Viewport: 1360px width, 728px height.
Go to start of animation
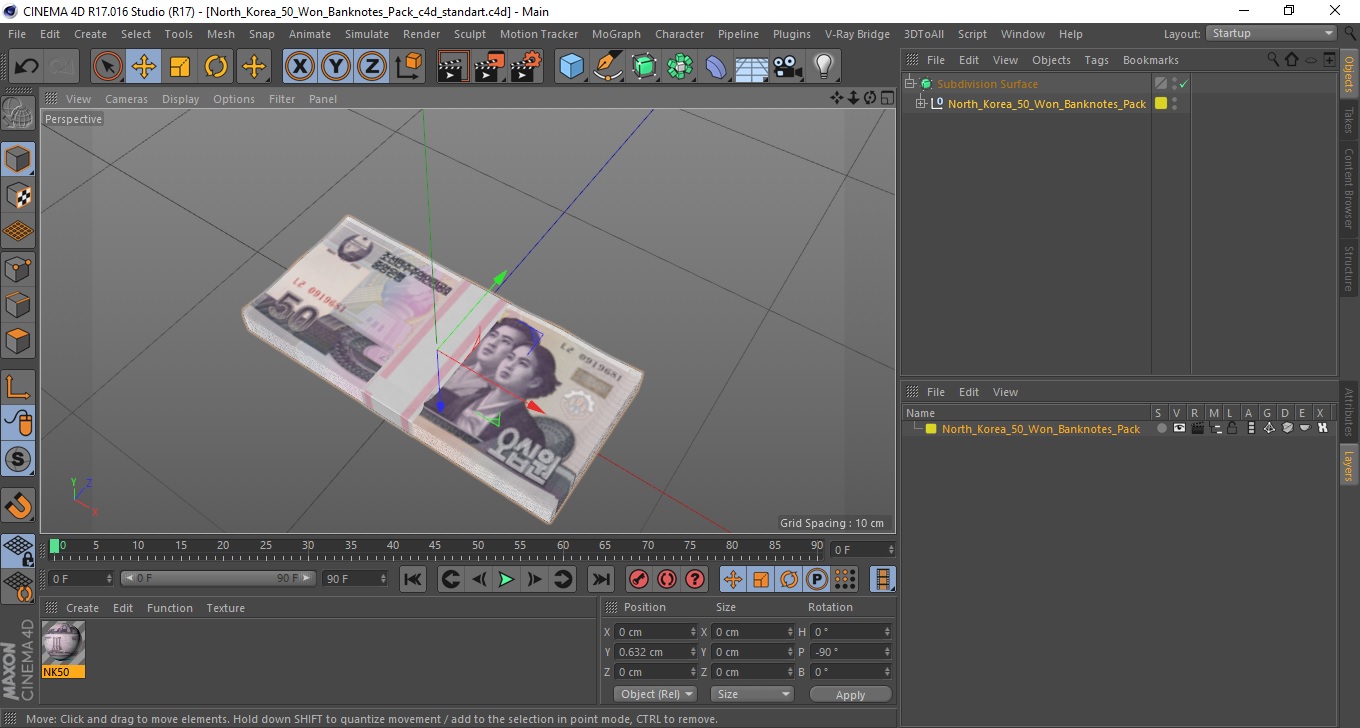[413, 579]
